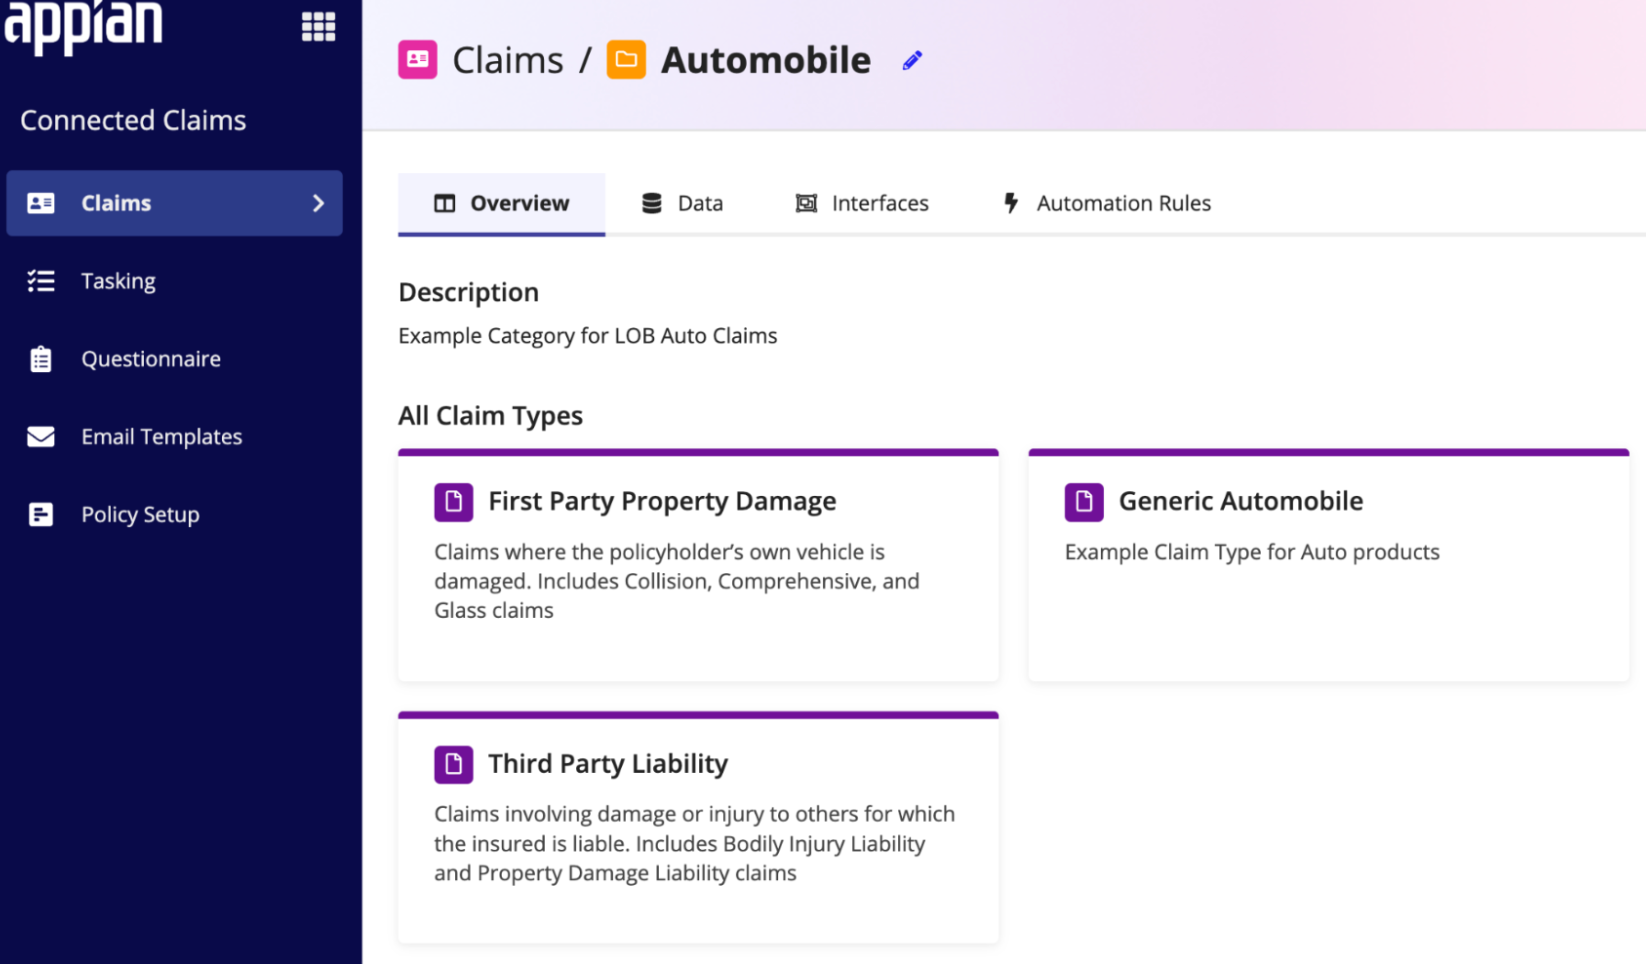1646x964 pixels.
Task: Open Questionnaire from the sidebar
Action: 174,359
